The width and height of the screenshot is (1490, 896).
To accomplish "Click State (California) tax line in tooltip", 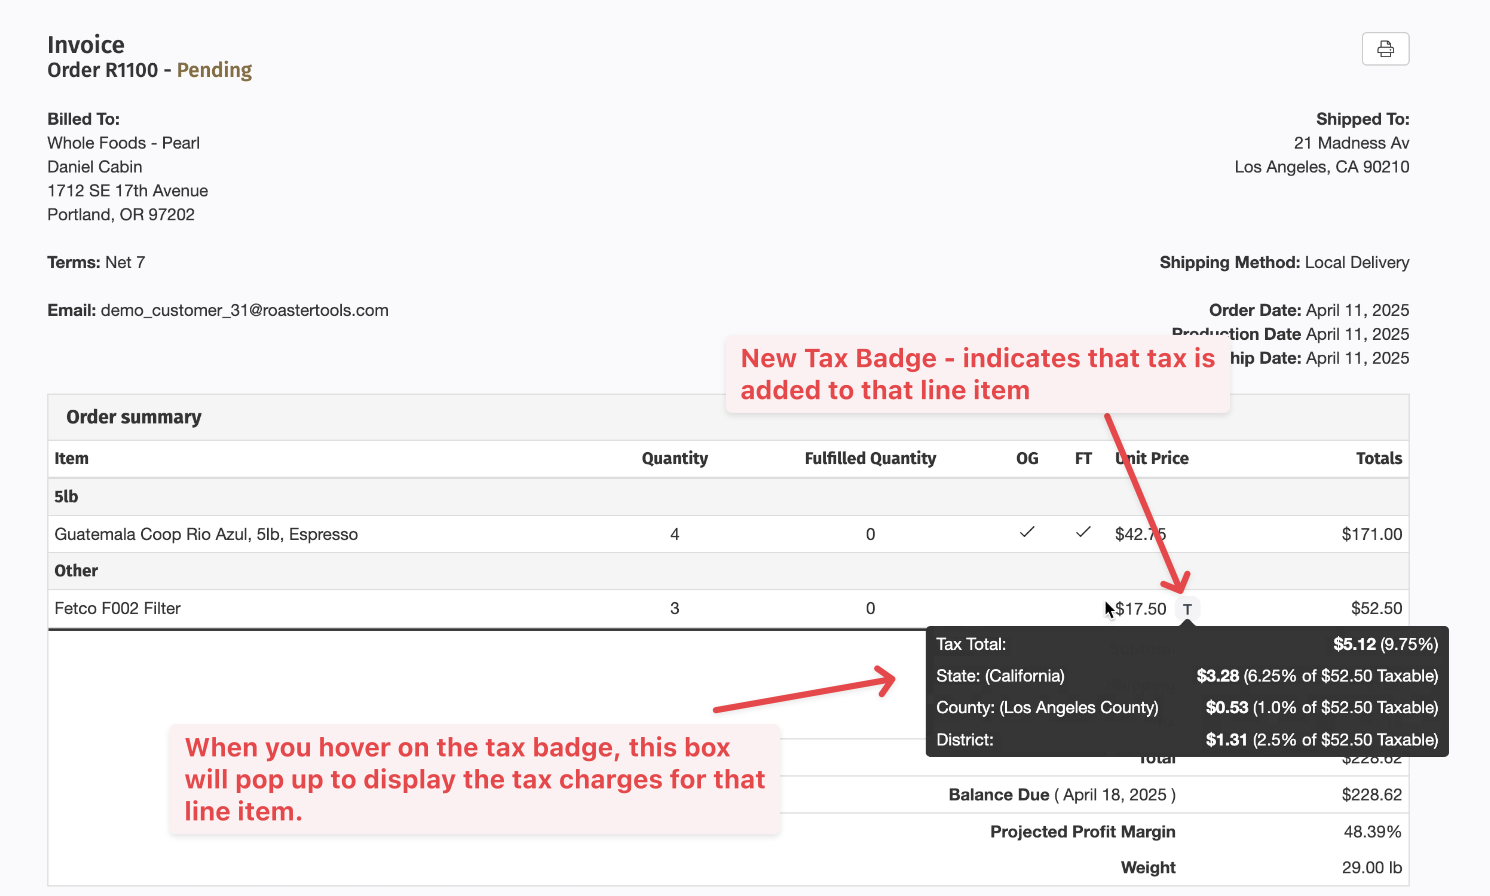I will point(1187,676).
